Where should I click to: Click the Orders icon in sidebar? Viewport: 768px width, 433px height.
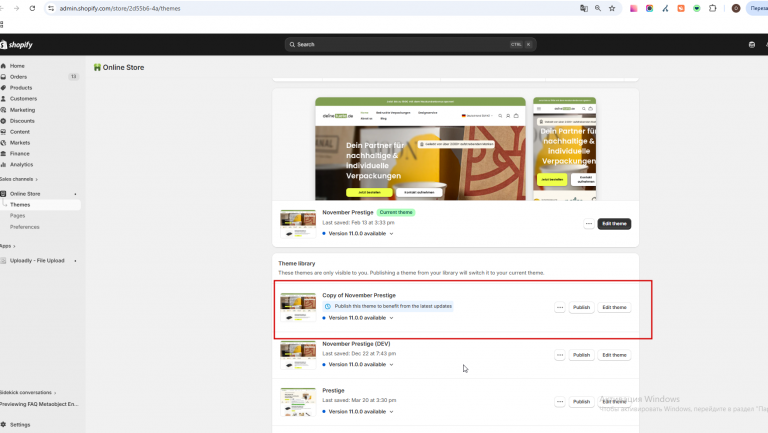coord(3,77)
